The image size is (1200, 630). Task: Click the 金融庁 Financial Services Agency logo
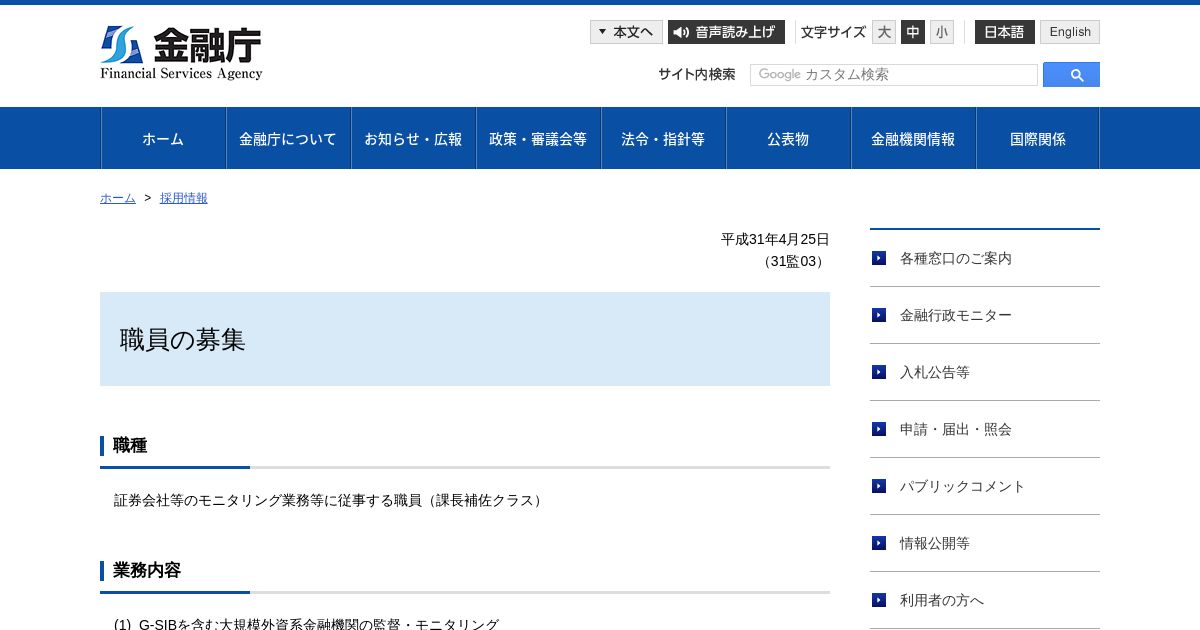pyautogui.click(x=181, y=53)
